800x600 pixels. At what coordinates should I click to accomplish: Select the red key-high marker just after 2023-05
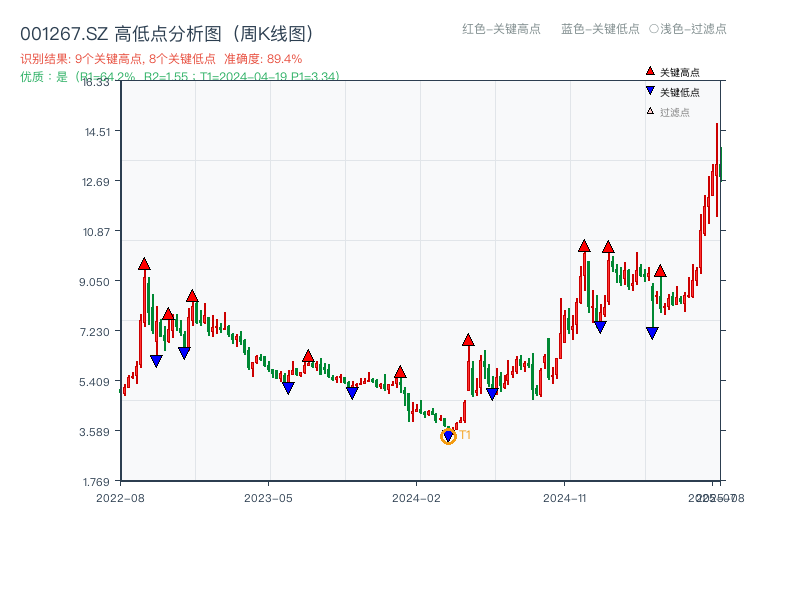point(308,356)
